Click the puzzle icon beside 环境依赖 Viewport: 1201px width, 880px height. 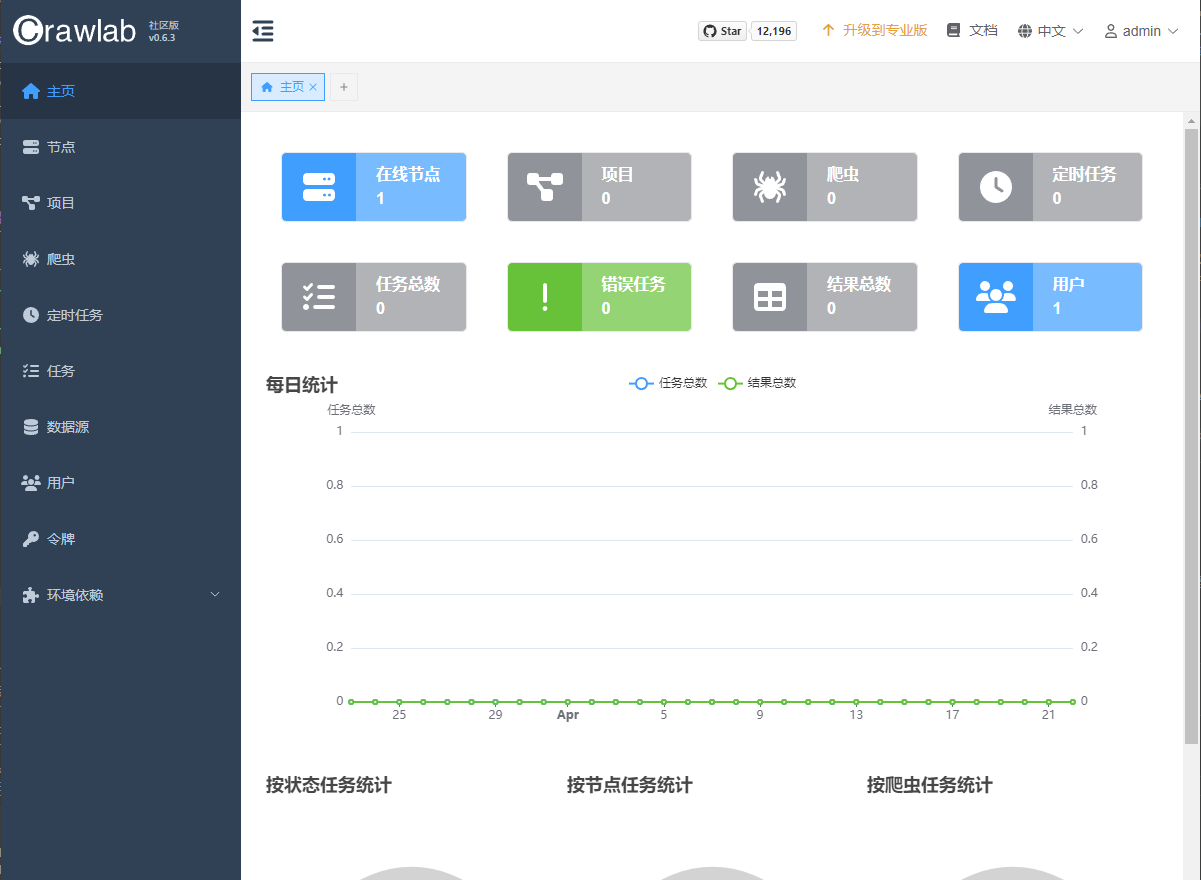point(31,595)
